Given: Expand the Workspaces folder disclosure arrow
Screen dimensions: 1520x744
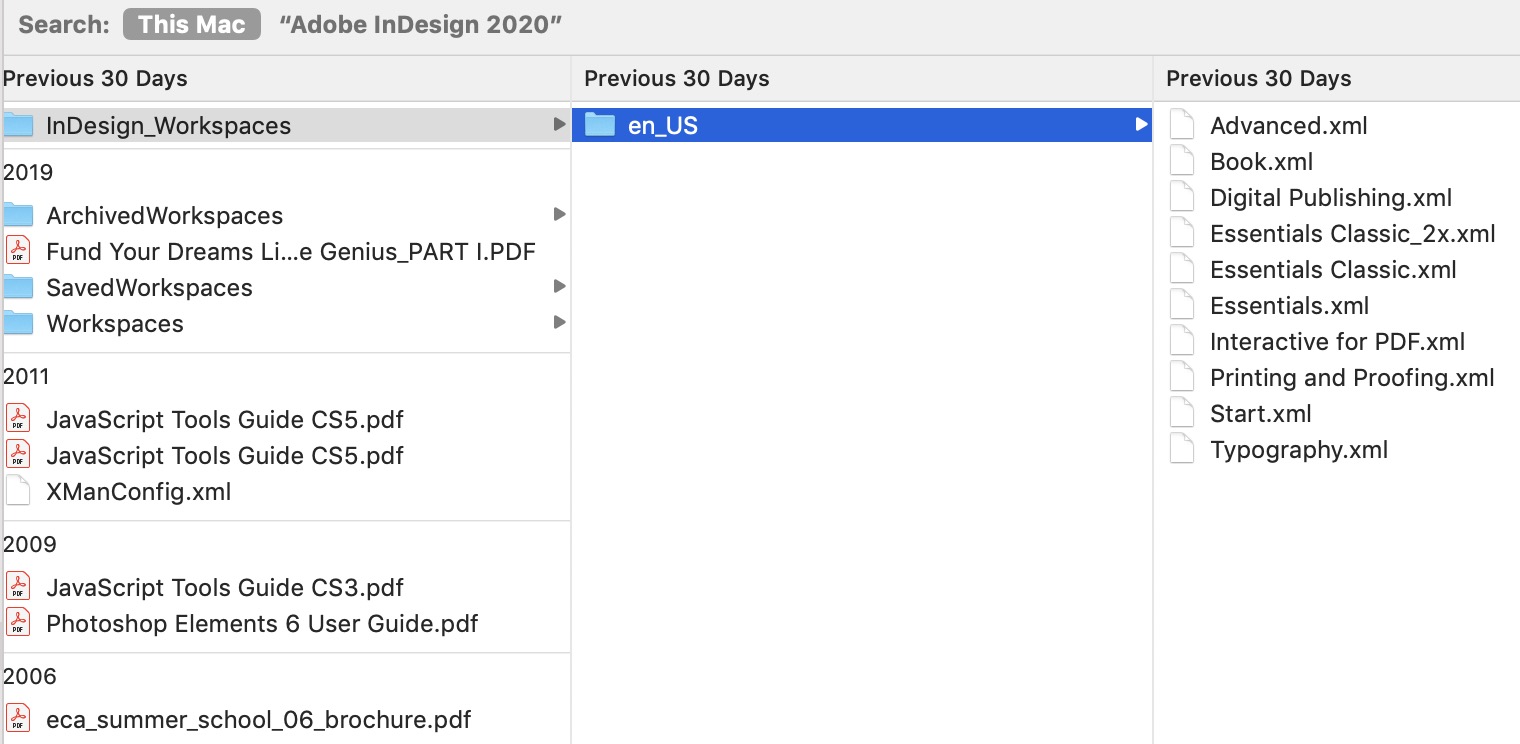Looking at the screenshot, I should point(559,323).
